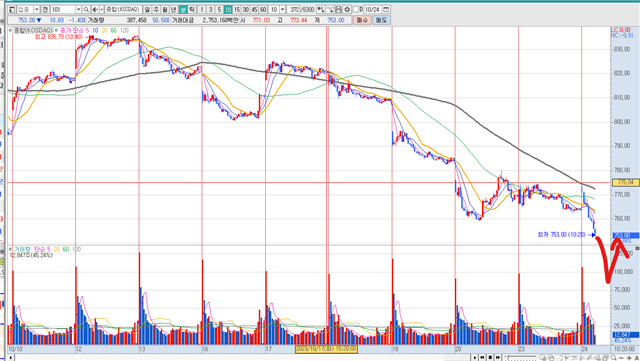Image resolution: width=640 pixels, height=361 pixels.
Task: Select the minute (분) chart button
Action: coord(183,9)
